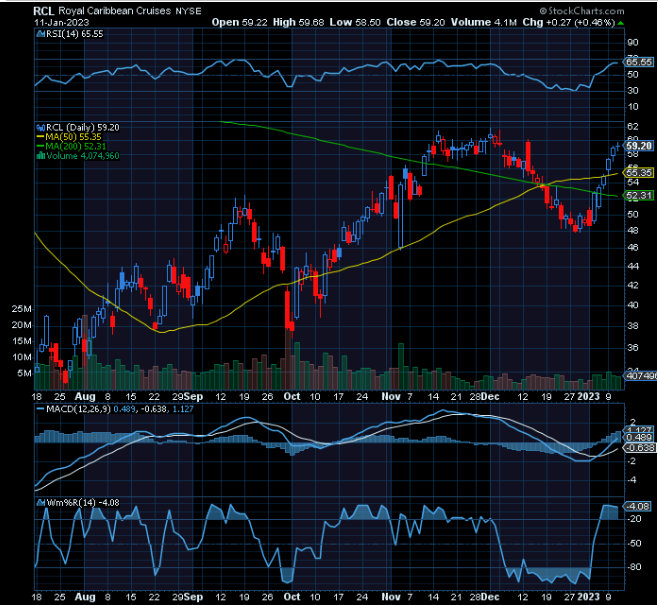Click the Oct label on price date axis
Image resolution: width=658 pixels, height=605 pixels.
coord(292,396)
